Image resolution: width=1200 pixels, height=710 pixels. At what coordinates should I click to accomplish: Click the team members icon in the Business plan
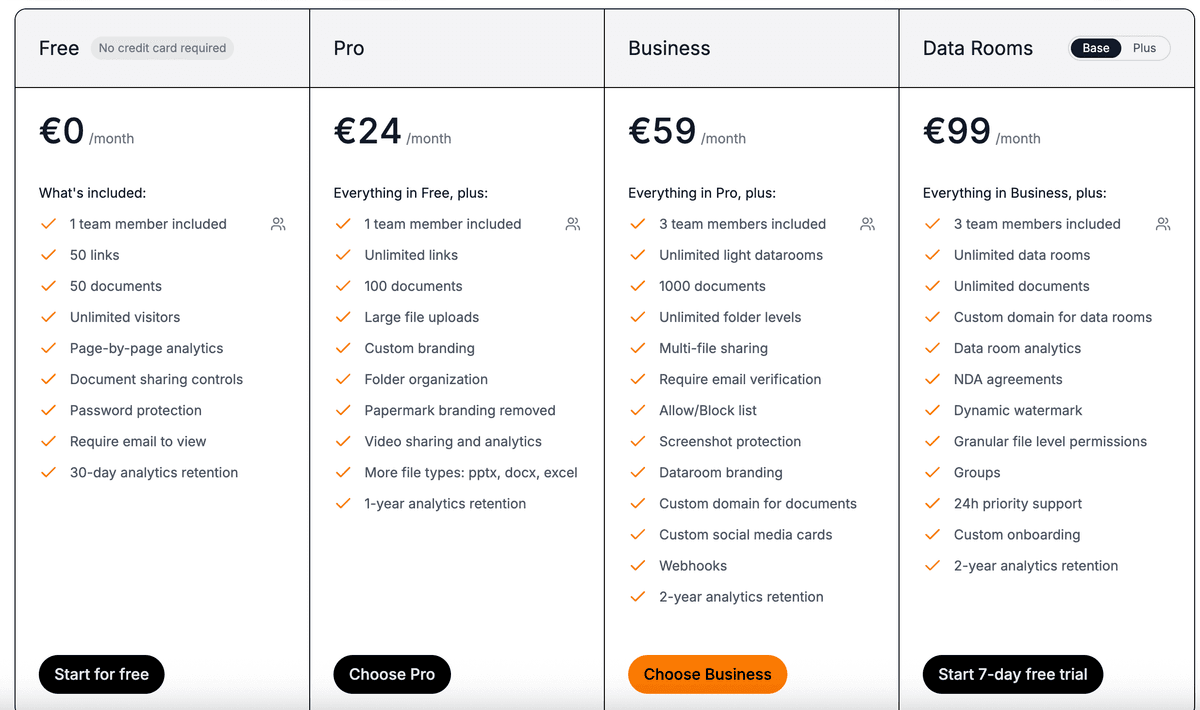[867, 224]
